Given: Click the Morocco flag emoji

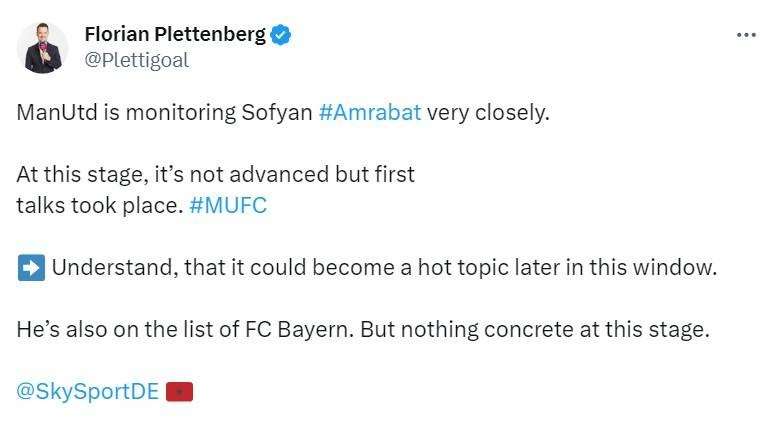Looking at the screenshot, I should pos(179,392).
